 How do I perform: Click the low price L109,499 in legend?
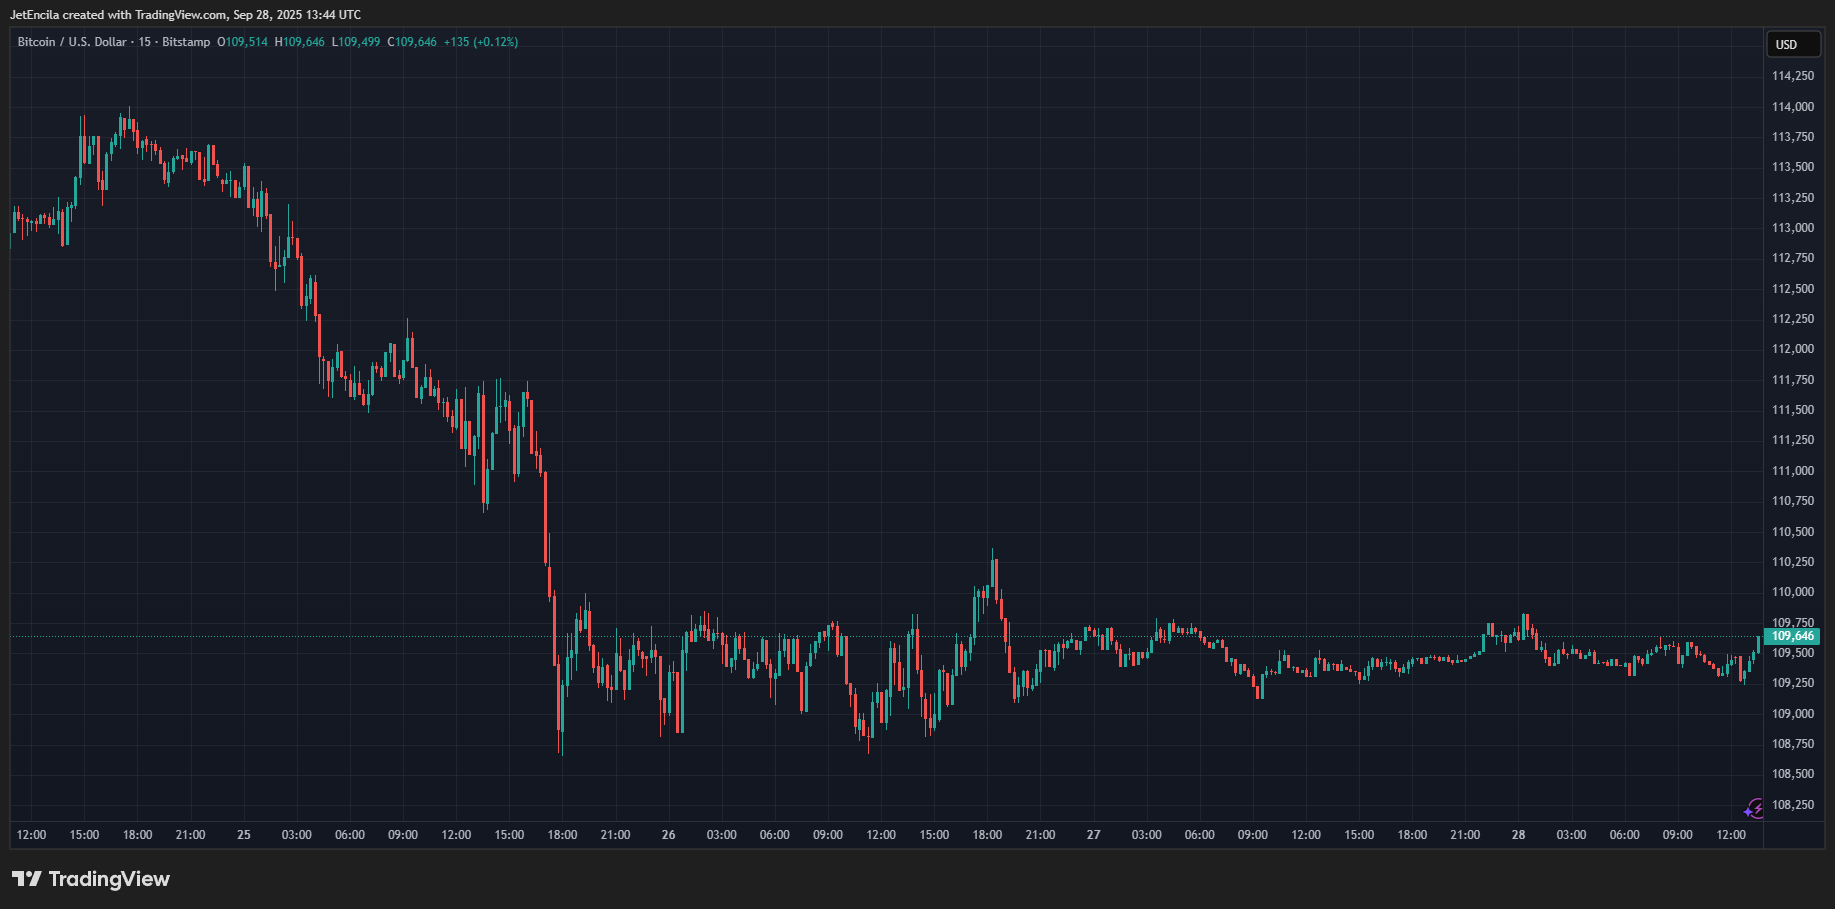click(x=356, y=42)
